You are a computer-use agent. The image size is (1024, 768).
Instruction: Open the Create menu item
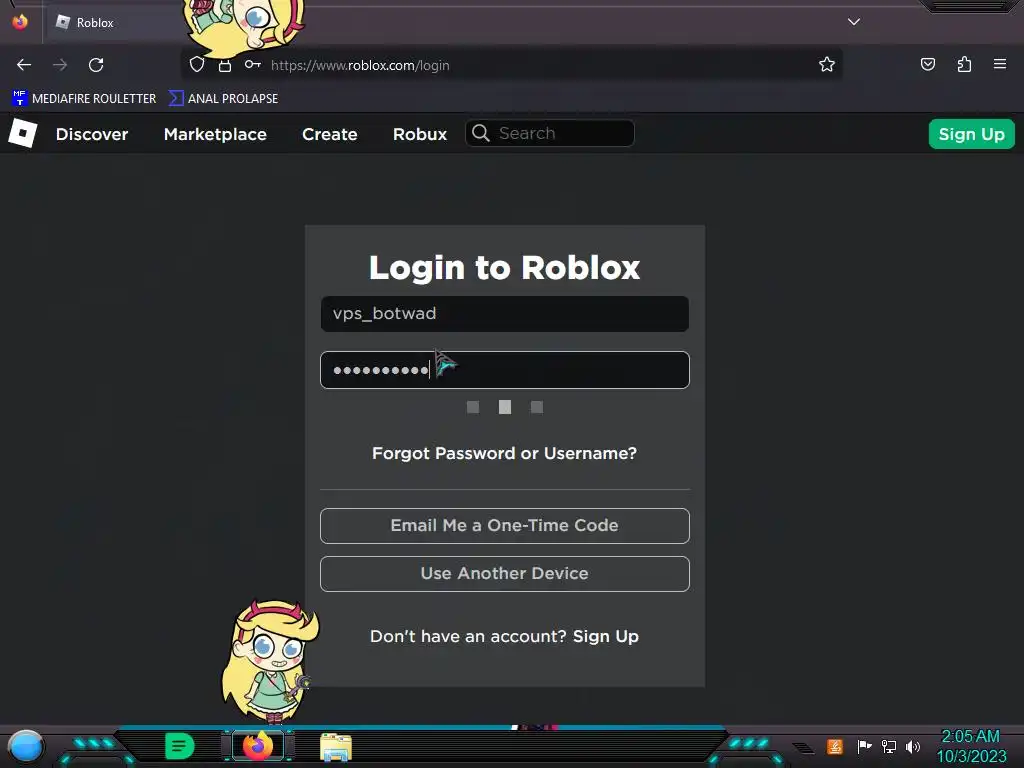[x=330, y=134]
